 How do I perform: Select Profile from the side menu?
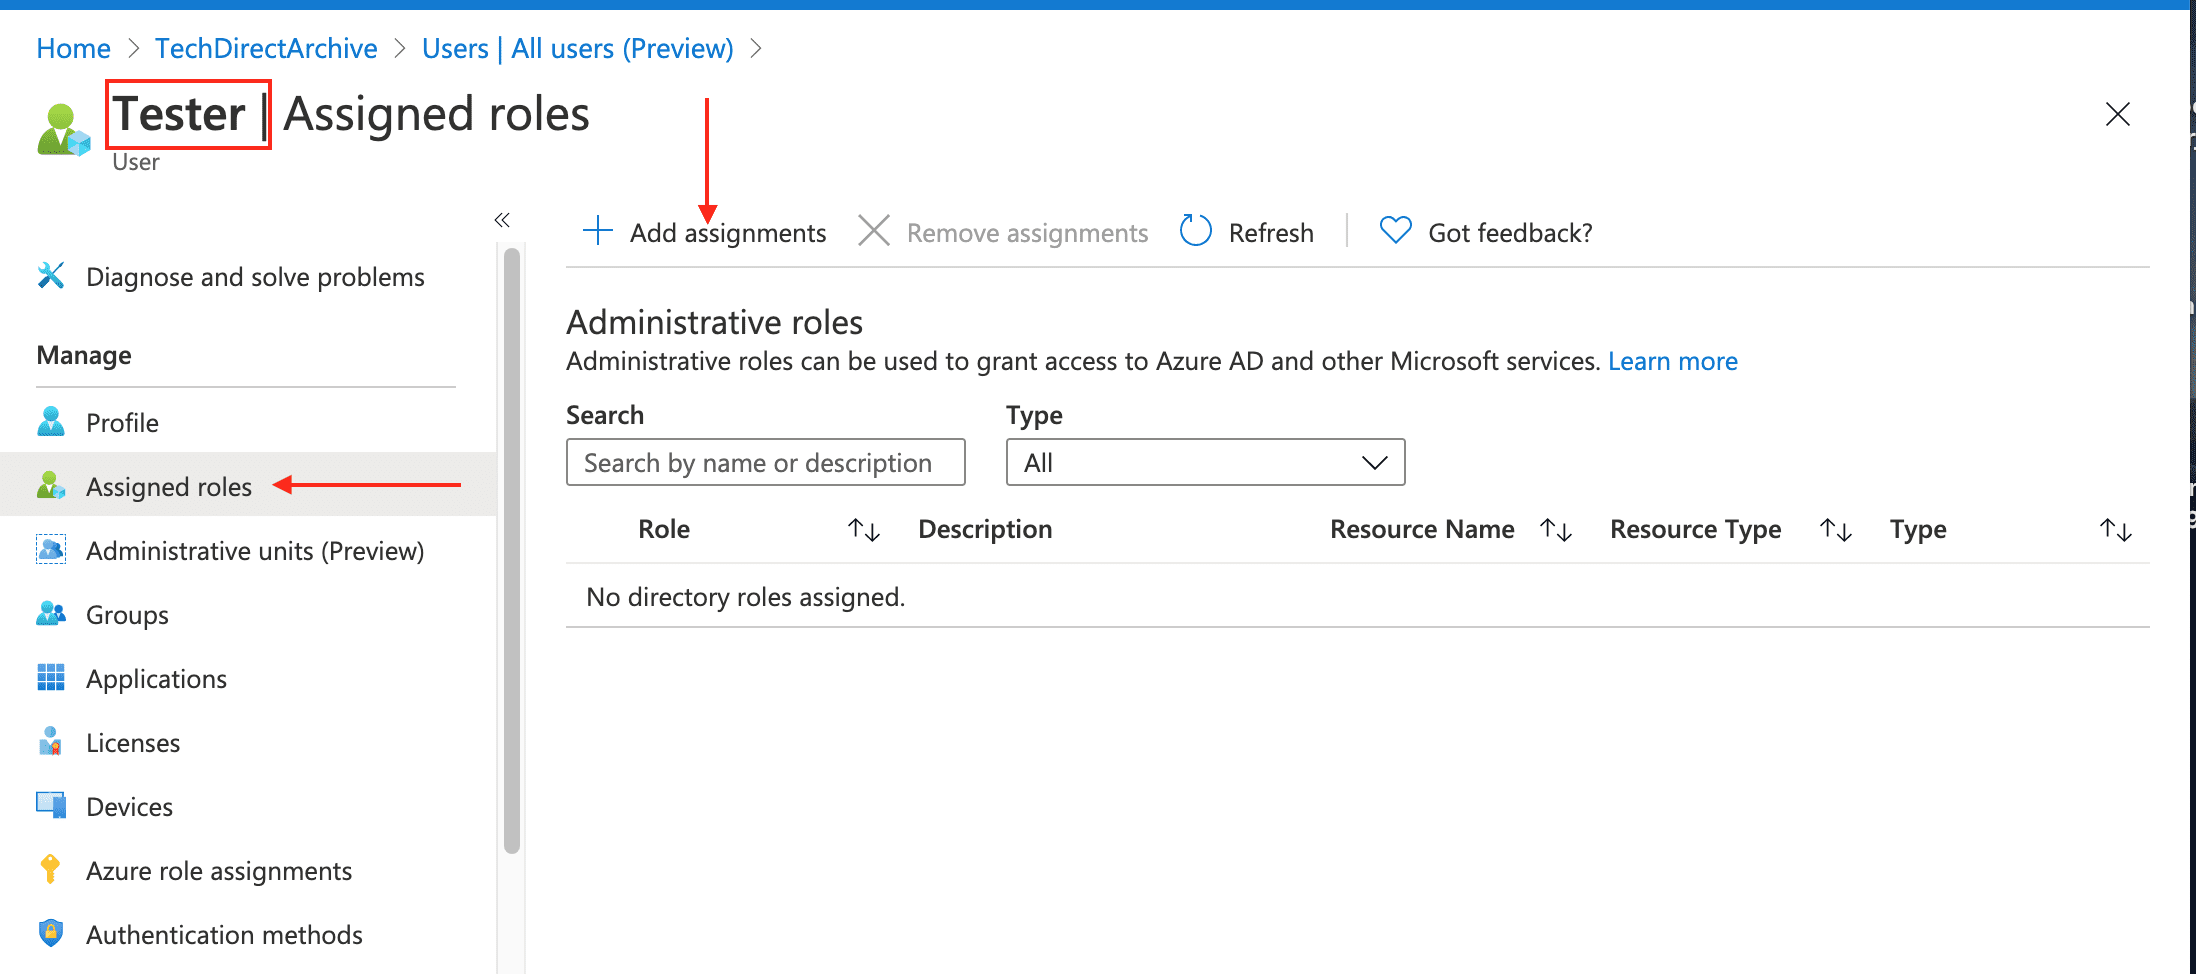click(122, 423)
